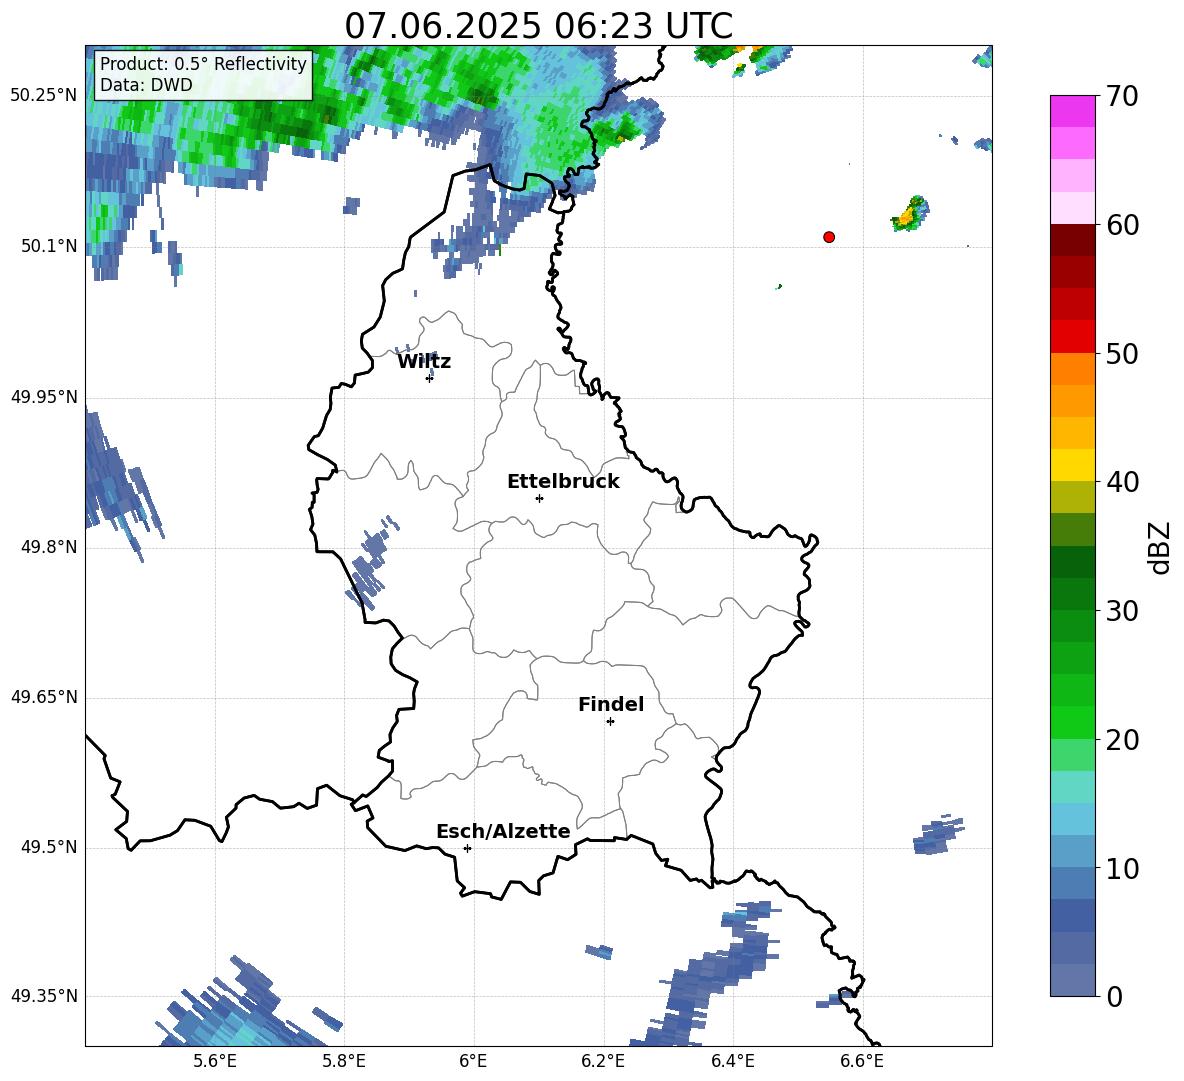Click the magenta top band of the colorbar
The image size is (1184, 1081).
(1072, 111)
